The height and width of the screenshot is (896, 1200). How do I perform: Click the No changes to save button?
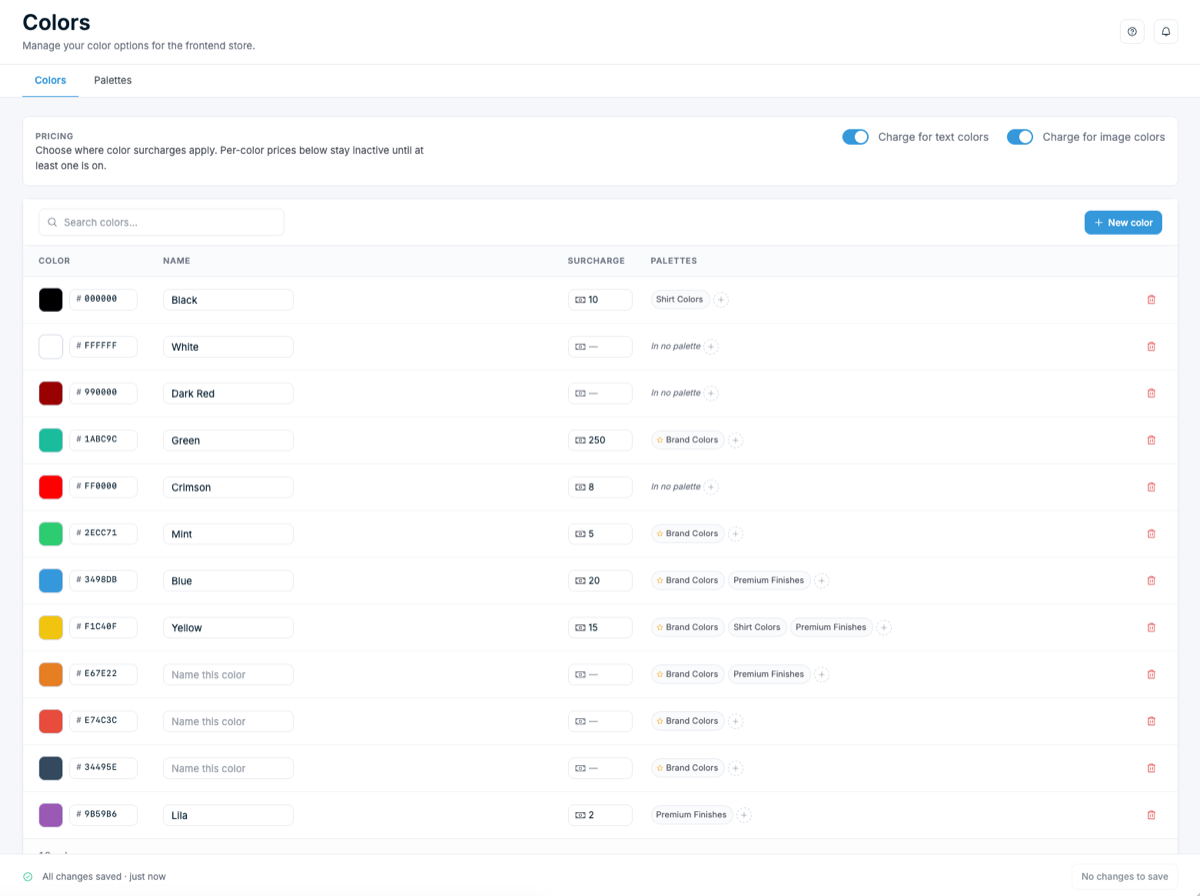pos(1124,876)
